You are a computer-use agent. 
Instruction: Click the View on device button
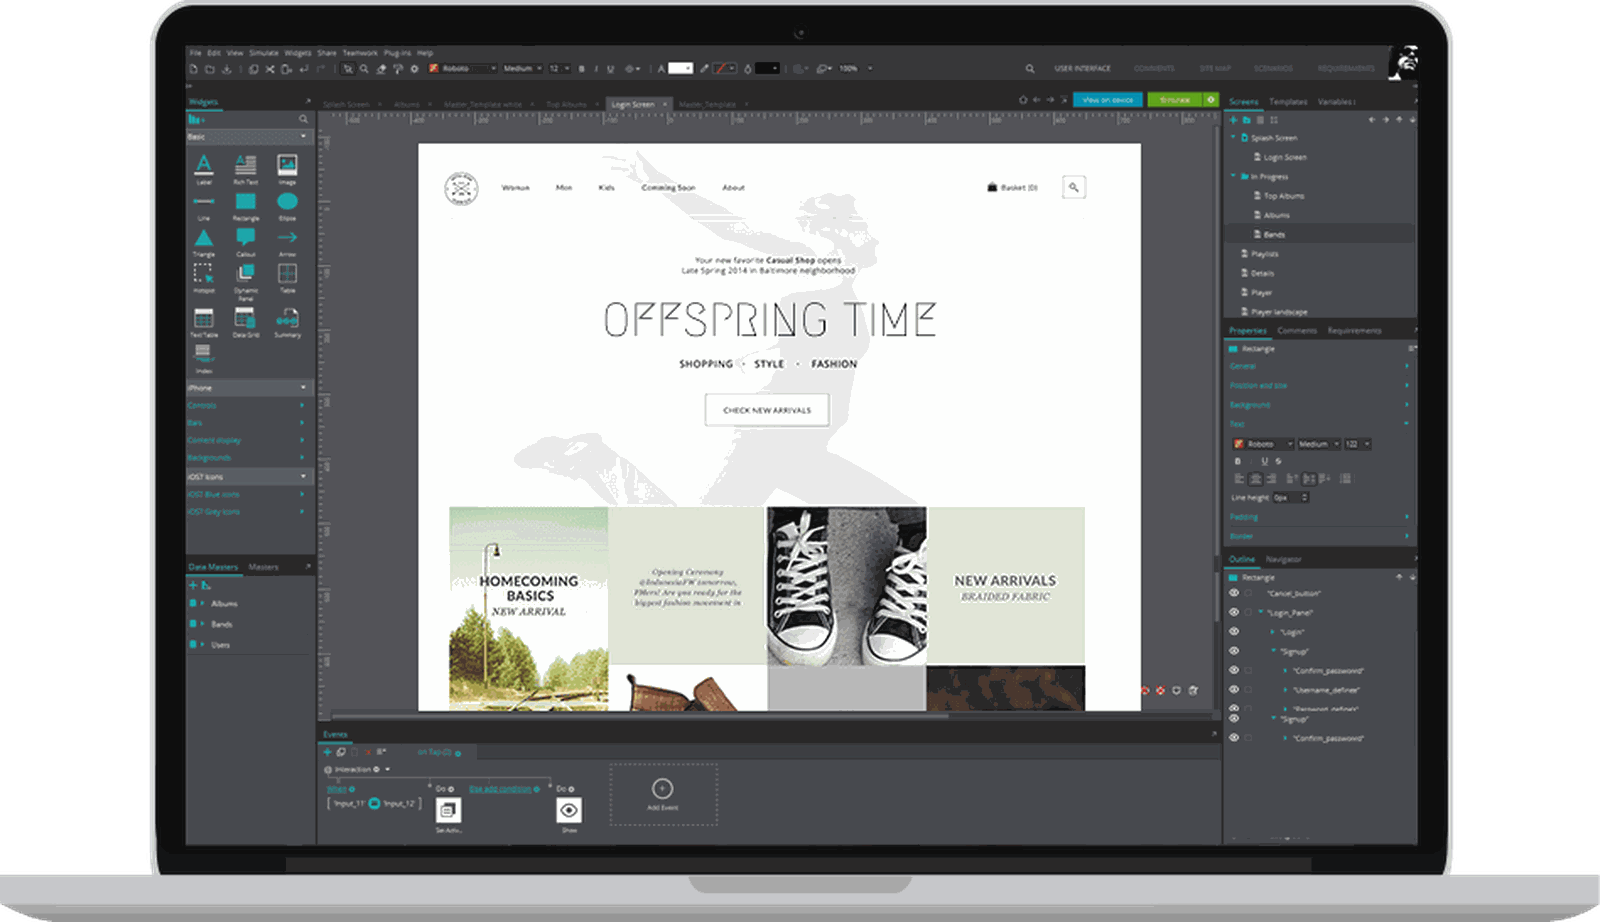(1108, 100)
